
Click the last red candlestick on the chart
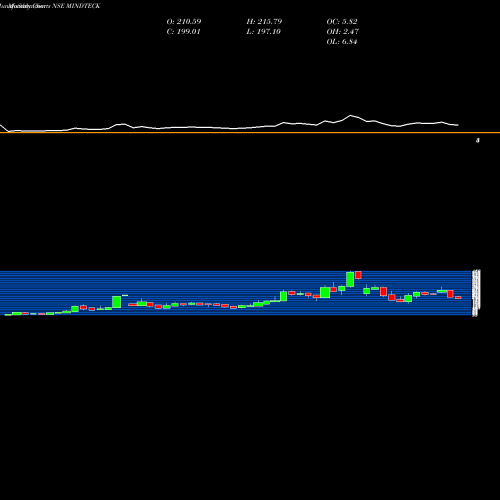[x=458, y=297]
